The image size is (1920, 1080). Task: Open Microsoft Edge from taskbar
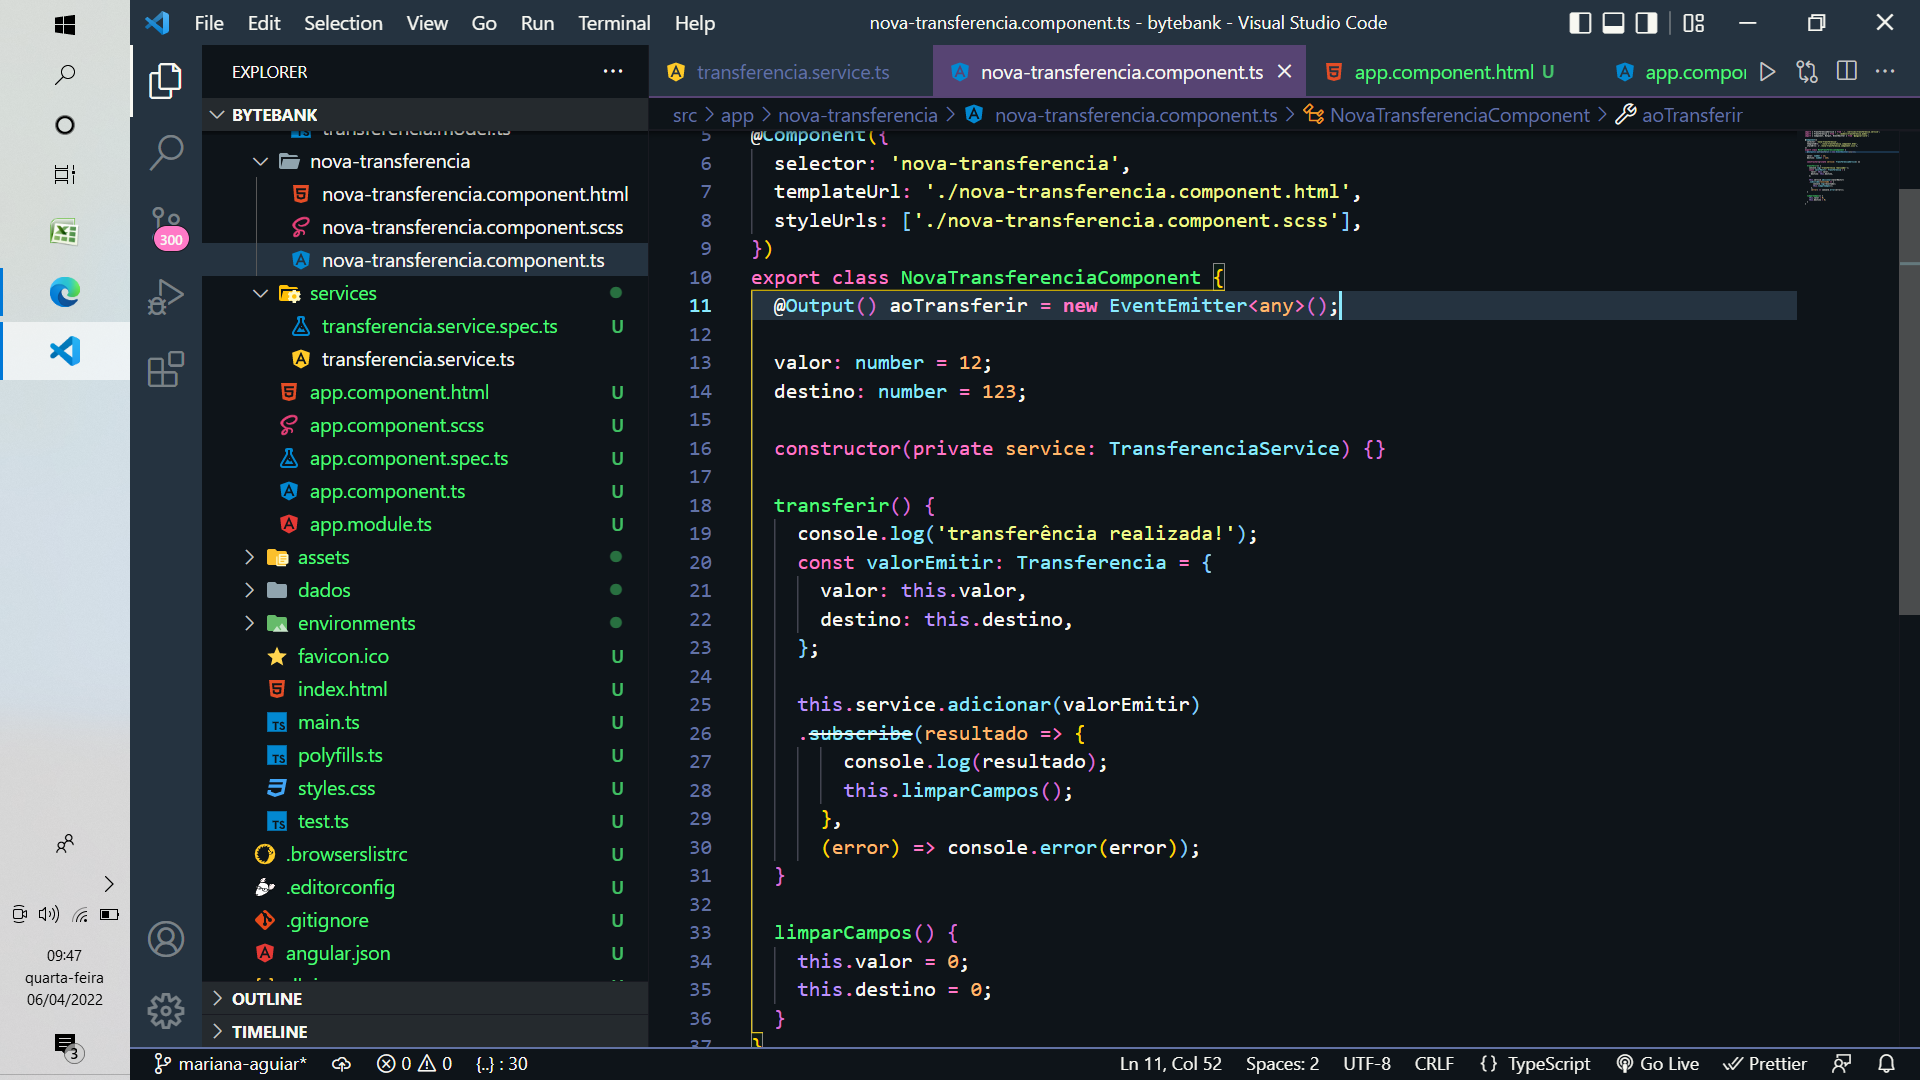point(65,292)
